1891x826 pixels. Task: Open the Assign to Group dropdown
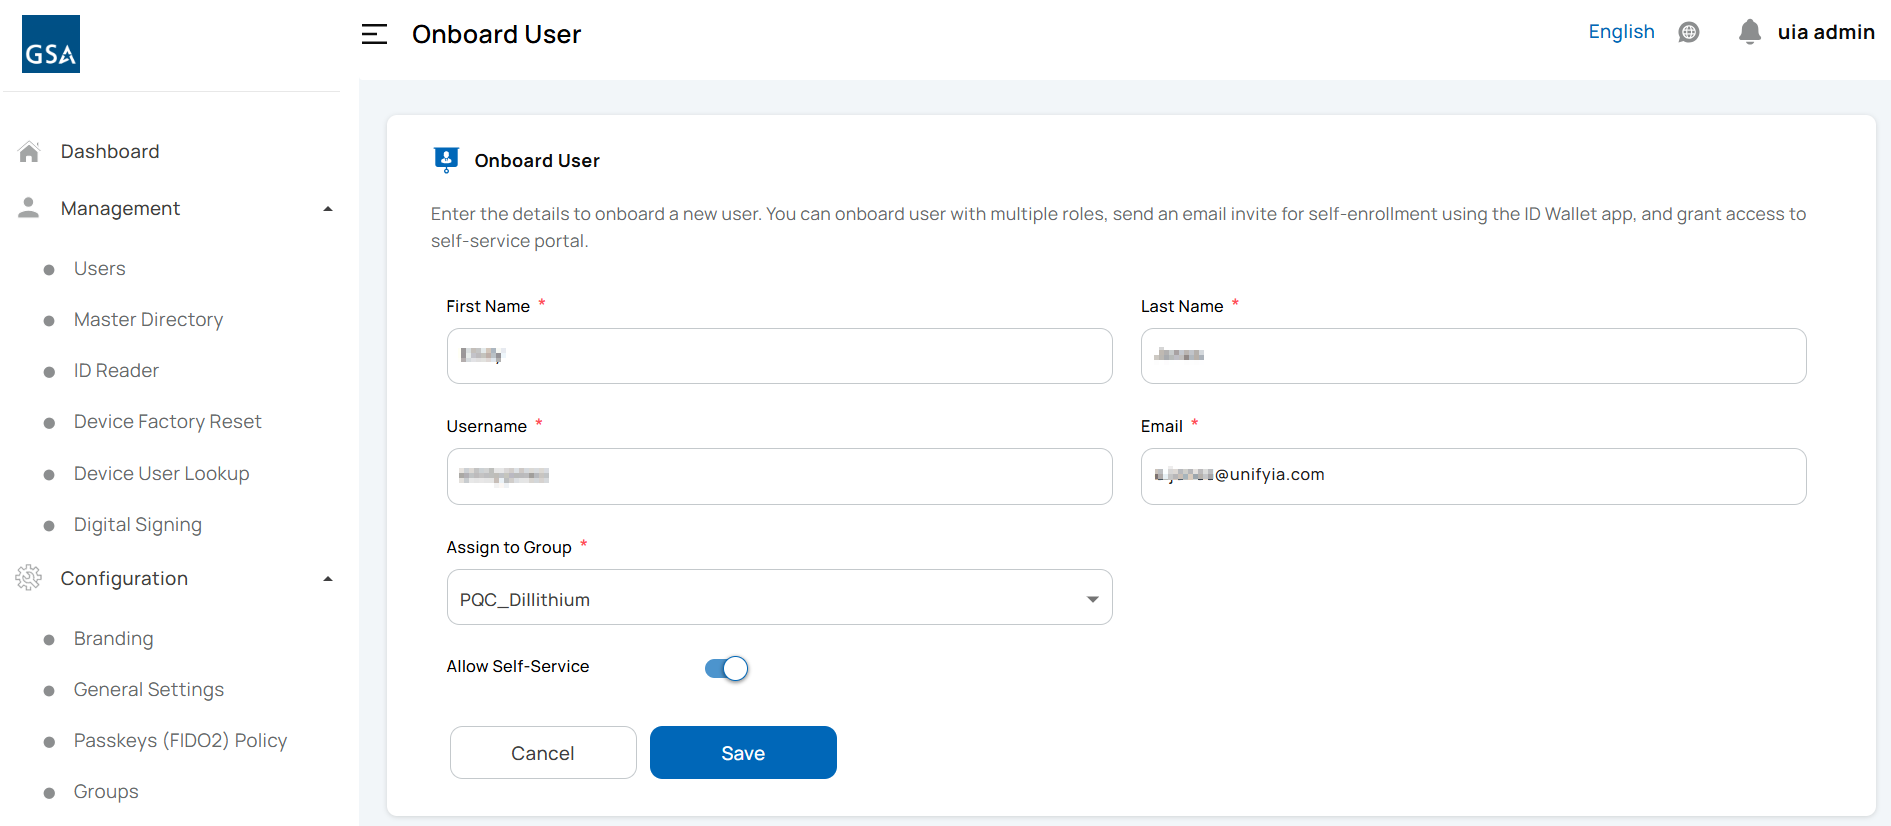tap(779, 598)
